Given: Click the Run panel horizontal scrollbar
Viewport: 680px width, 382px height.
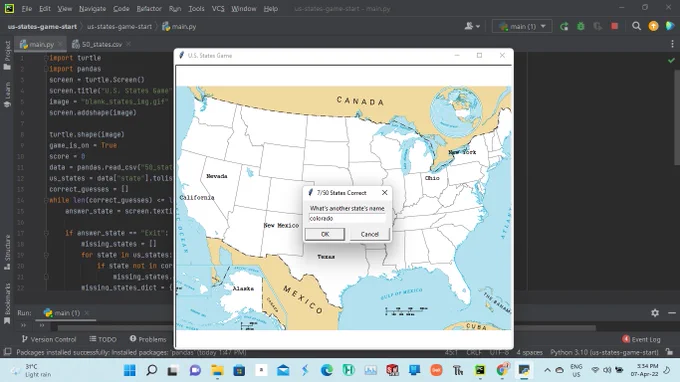Looking at the screenshot, I should pos(327,328).
